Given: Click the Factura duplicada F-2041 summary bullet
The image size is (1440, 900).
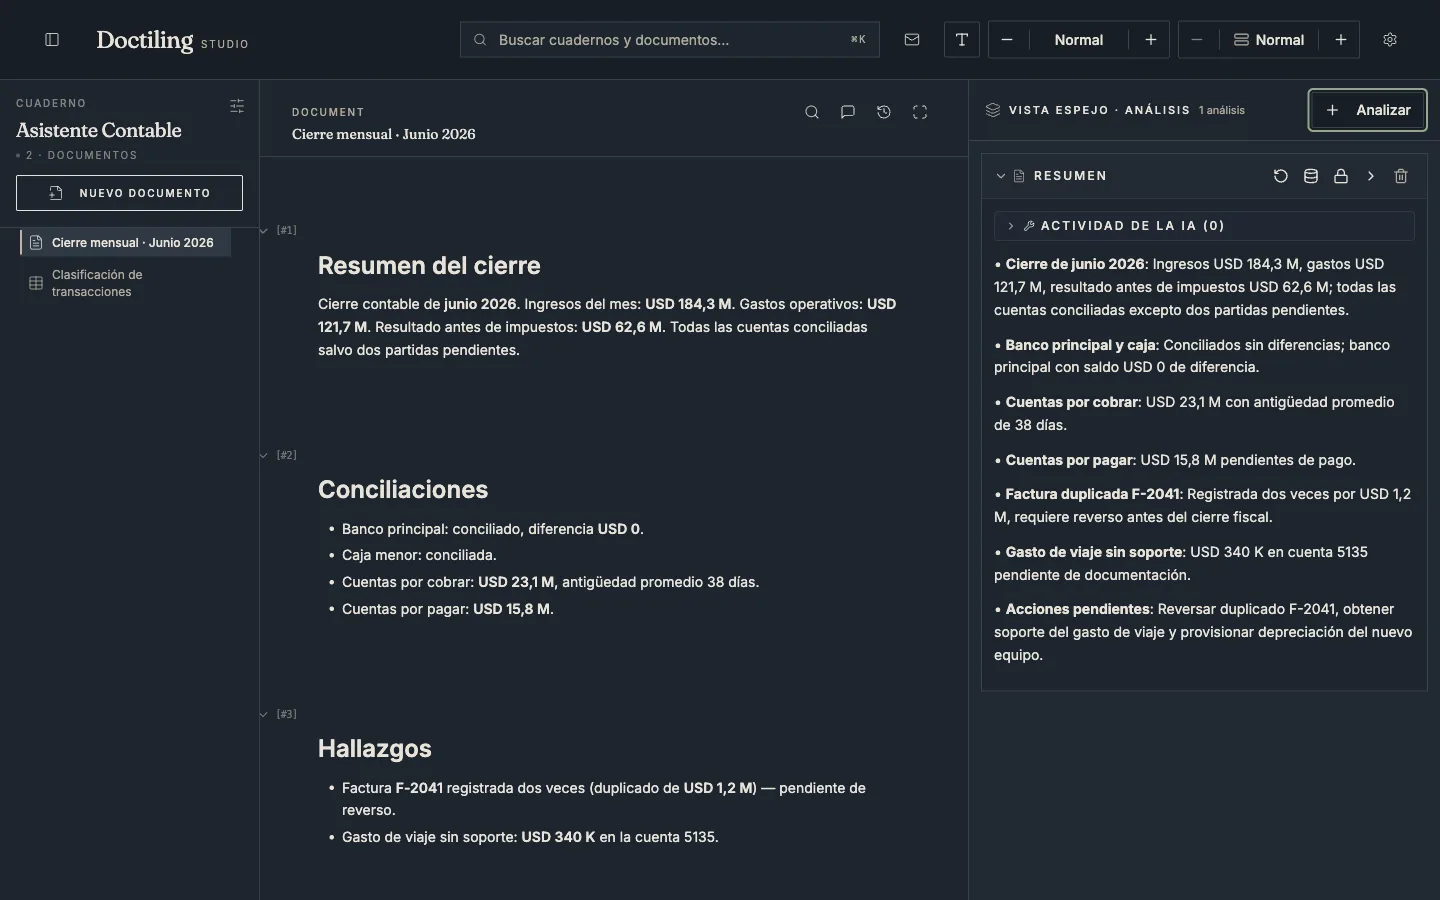Looking at the screenshot, I should coord(1203,506).
